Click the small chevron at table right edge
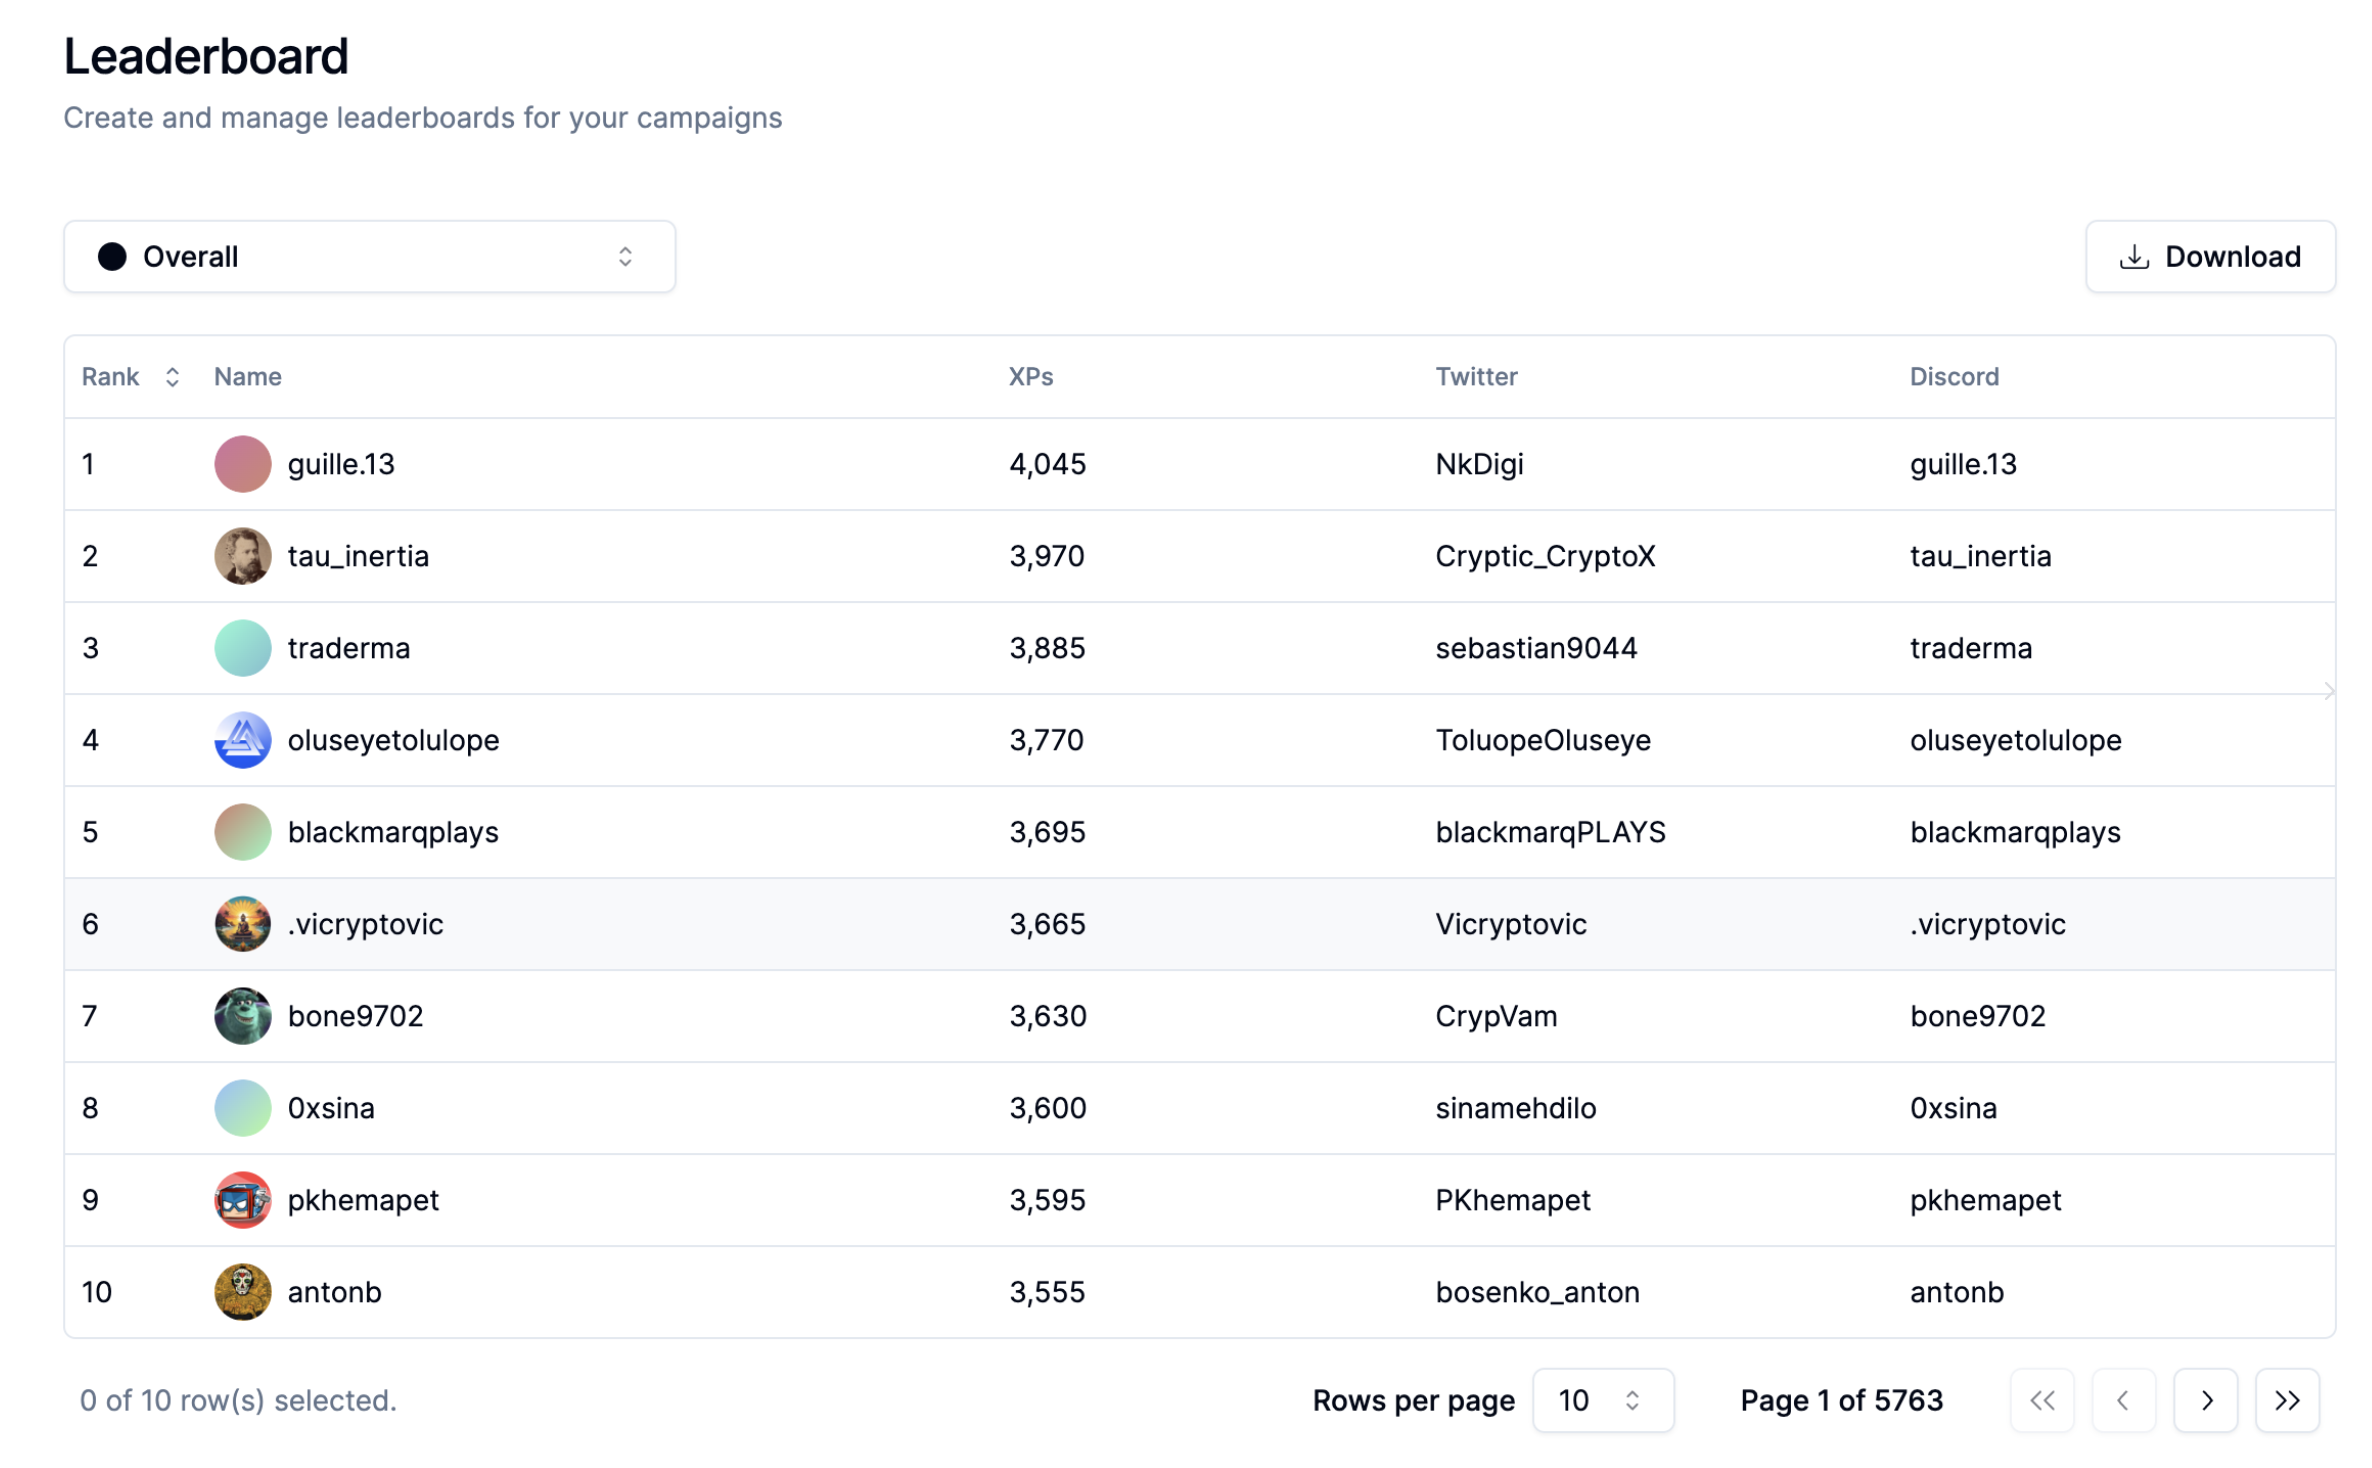 point(2328,691)
